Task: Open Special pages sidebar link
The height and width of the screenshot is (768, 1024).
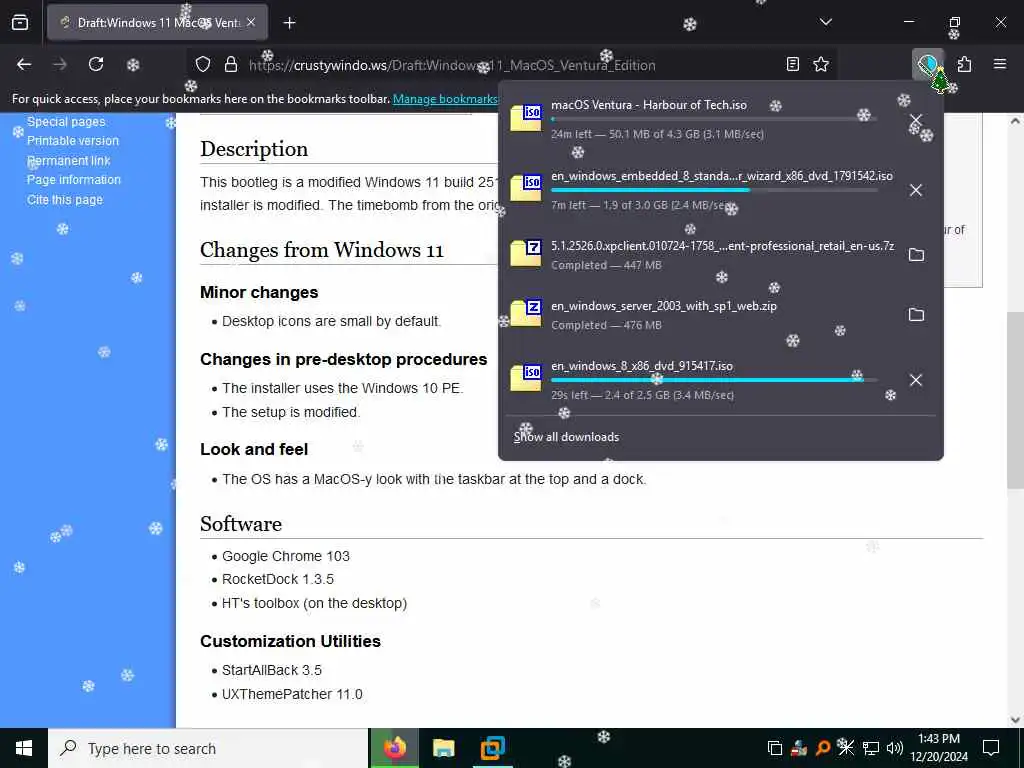Action: pyautogui.click(x=66, y=121)
